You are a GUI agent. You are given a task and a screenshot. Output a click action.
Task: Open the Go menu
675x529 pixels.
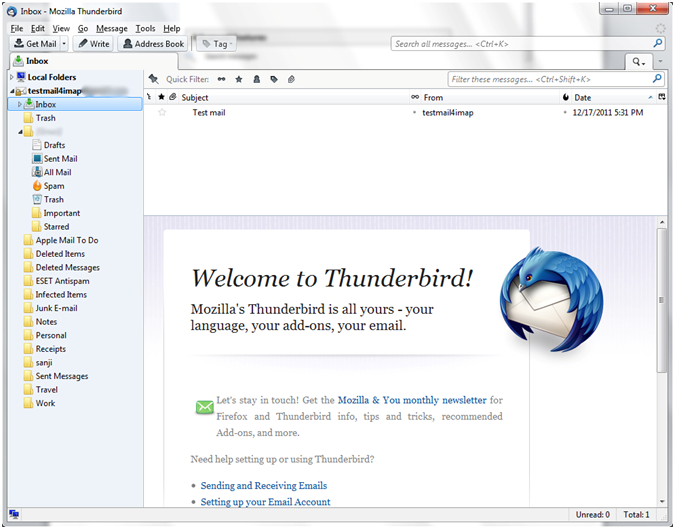pos(83,28)
